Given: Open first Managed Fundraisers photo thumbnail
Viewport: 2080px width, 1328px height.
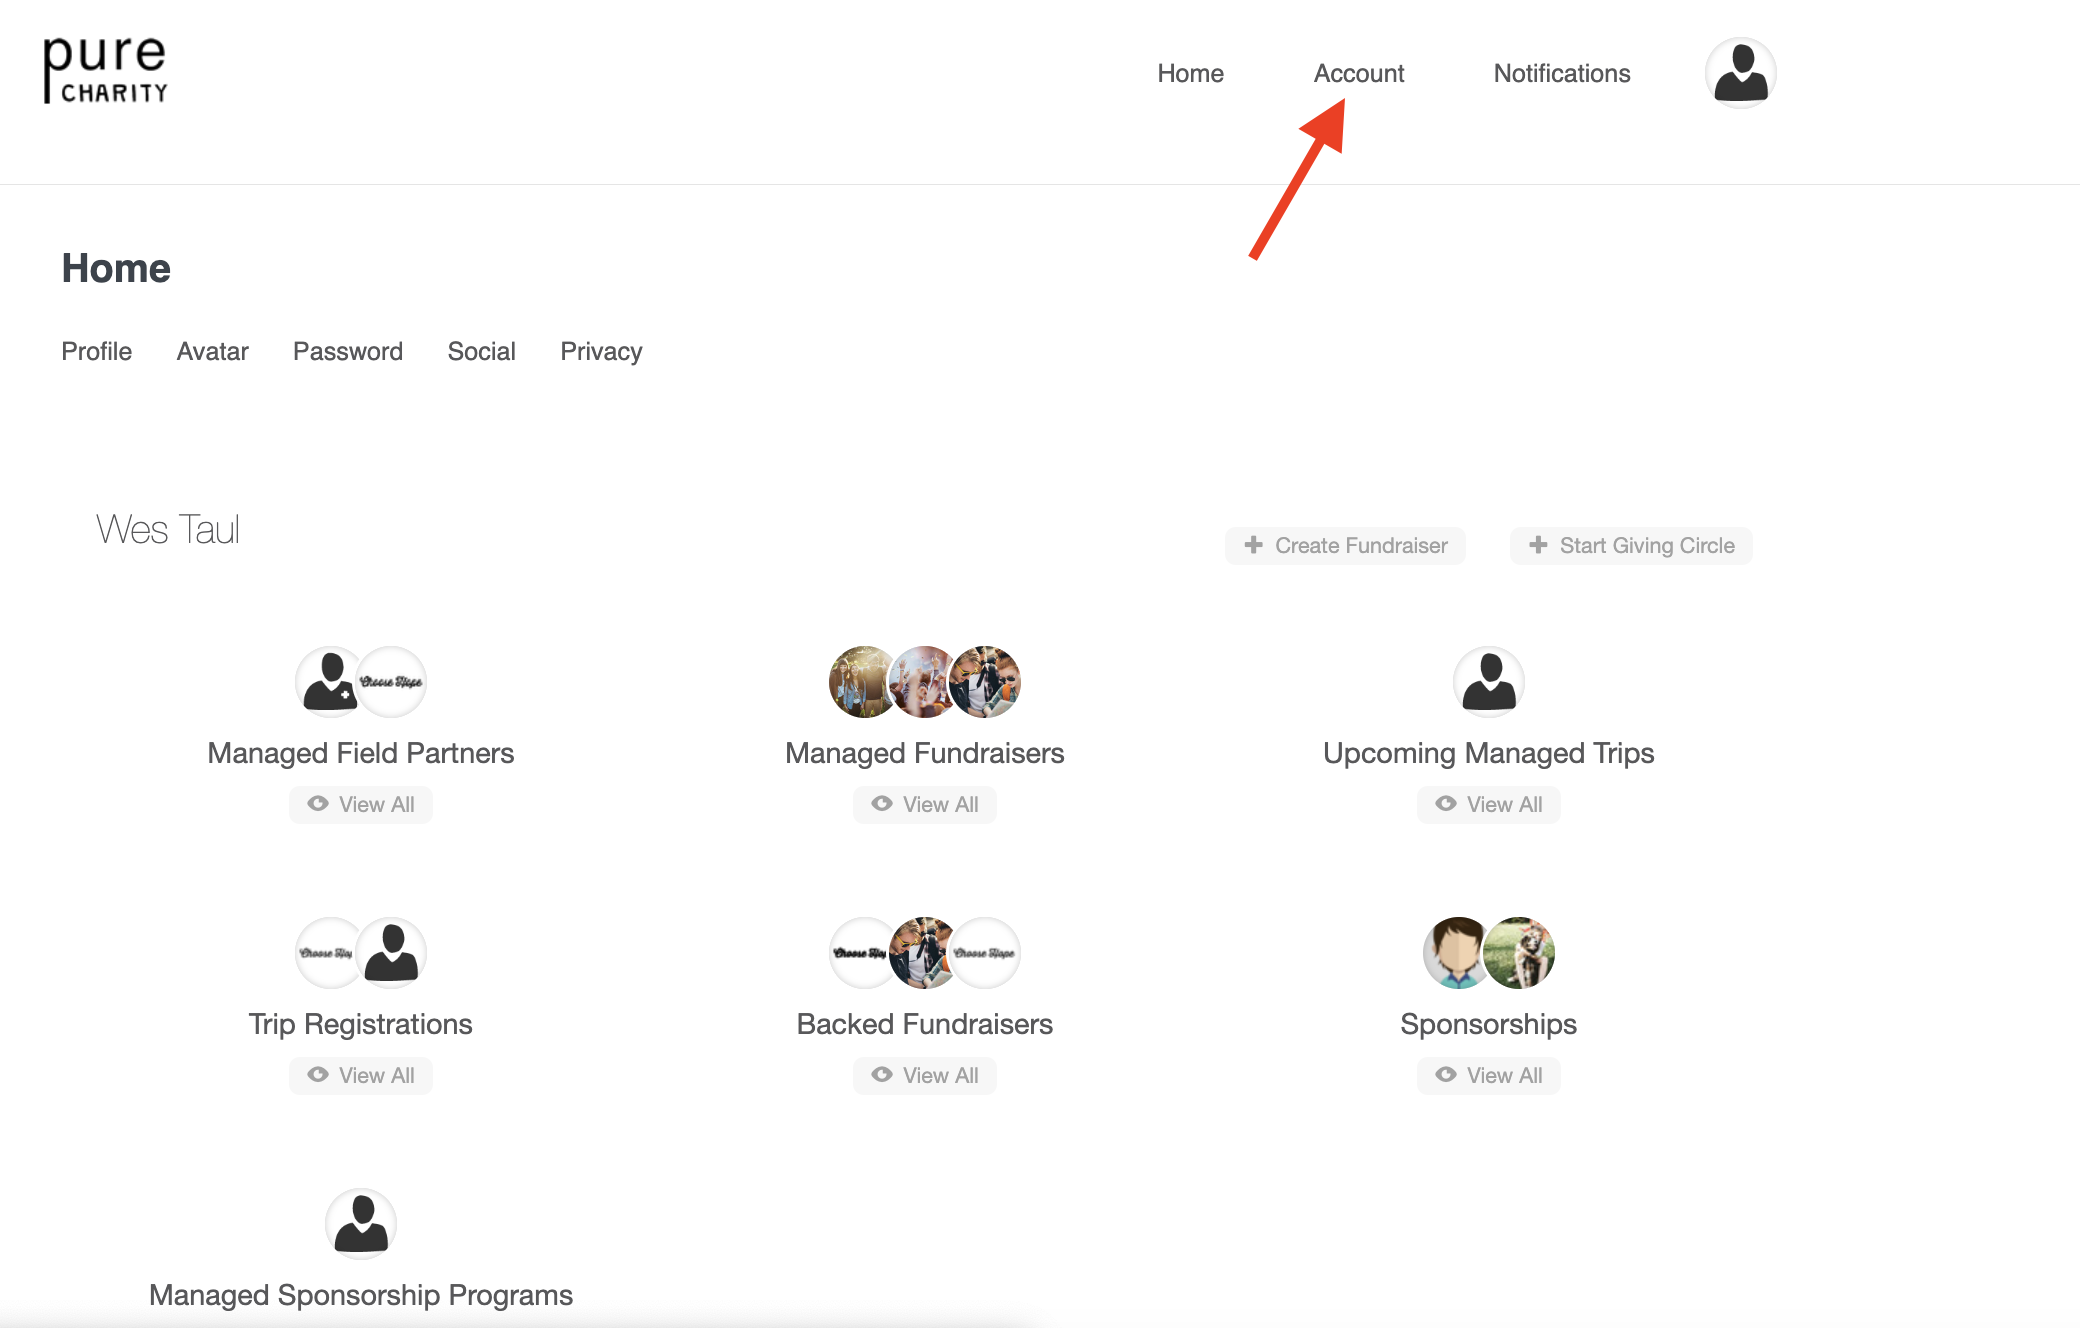Looking at the screenshot, I should pyautogui.click(x=860, y=682).
